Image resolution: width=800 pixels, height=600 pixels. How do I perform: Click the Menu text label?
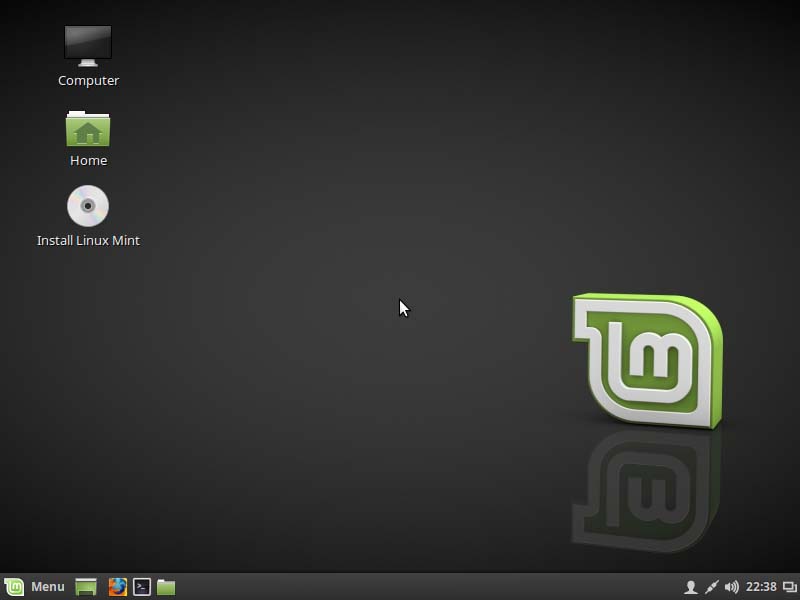click(48, 587)
